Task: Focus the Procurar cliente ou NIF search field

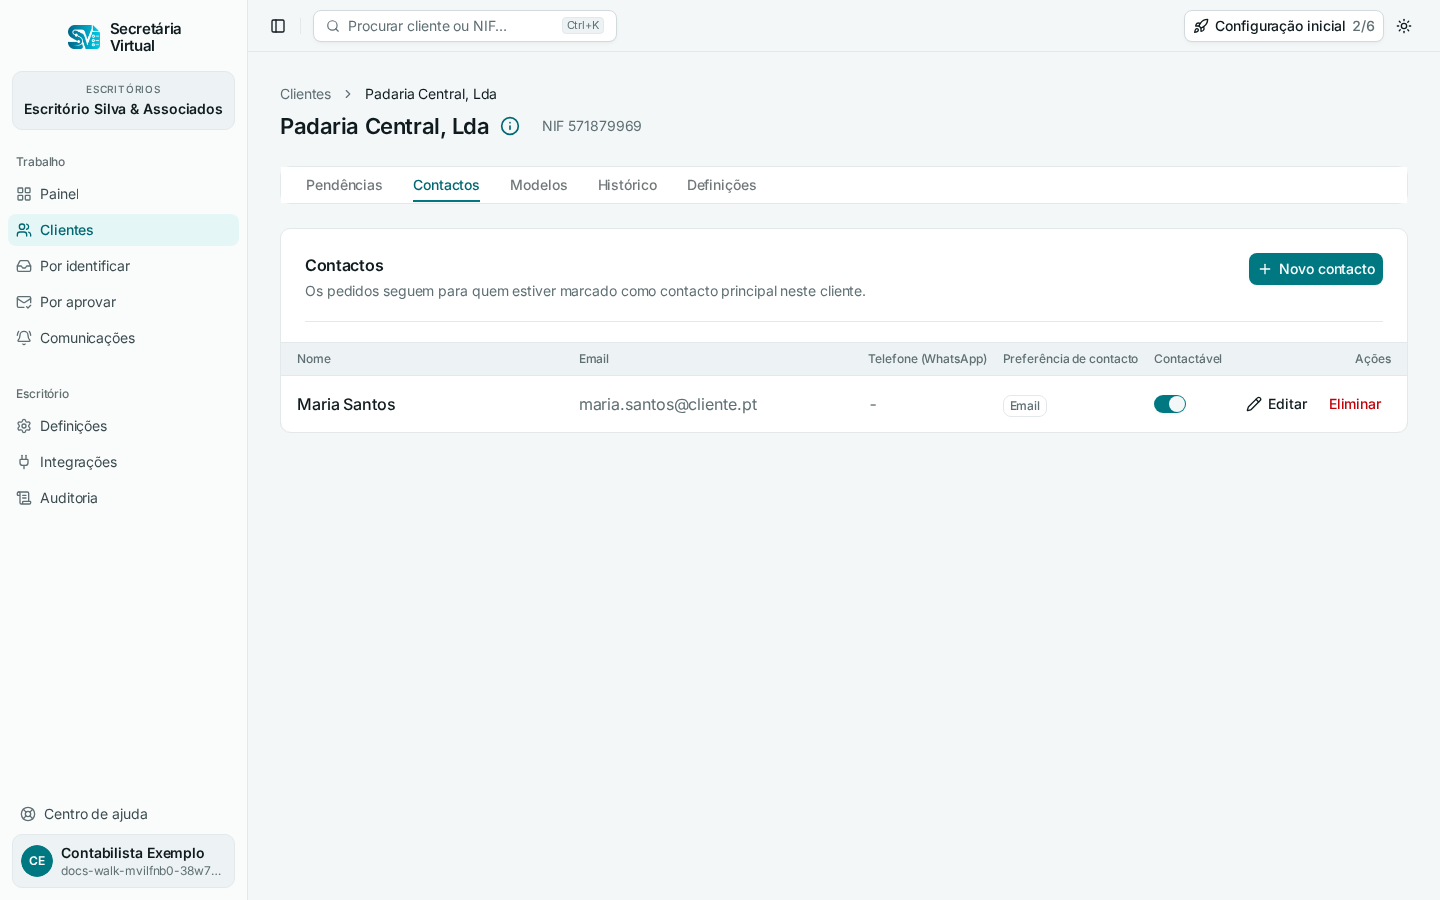Action: point(465,26)
